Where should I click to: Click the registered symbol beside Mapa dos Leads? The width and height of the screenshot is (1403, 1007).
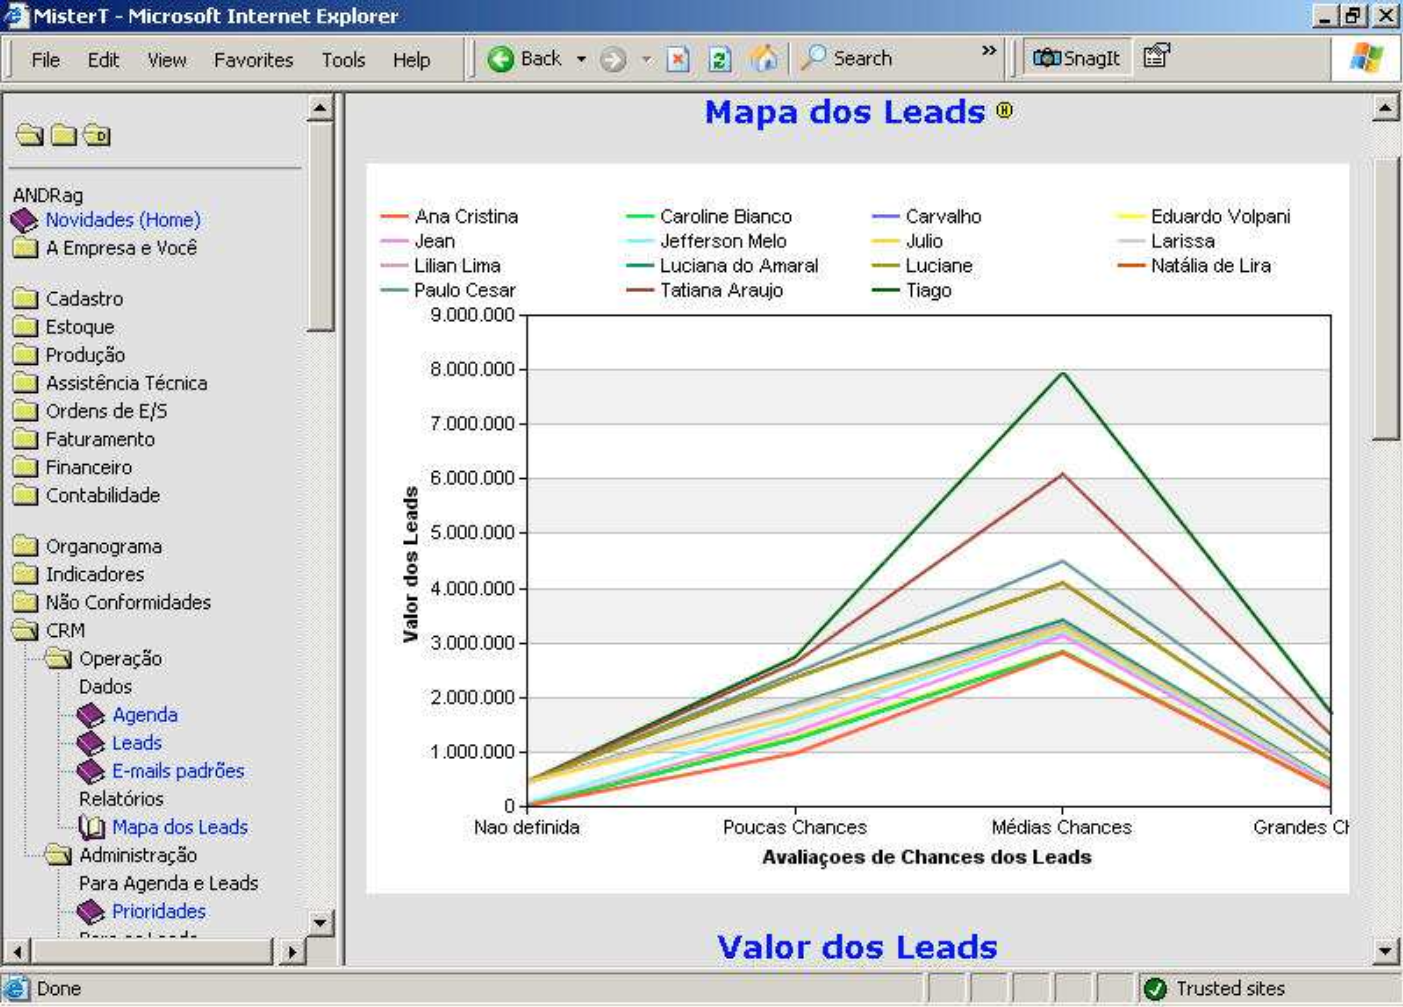tap(1004, 111)
